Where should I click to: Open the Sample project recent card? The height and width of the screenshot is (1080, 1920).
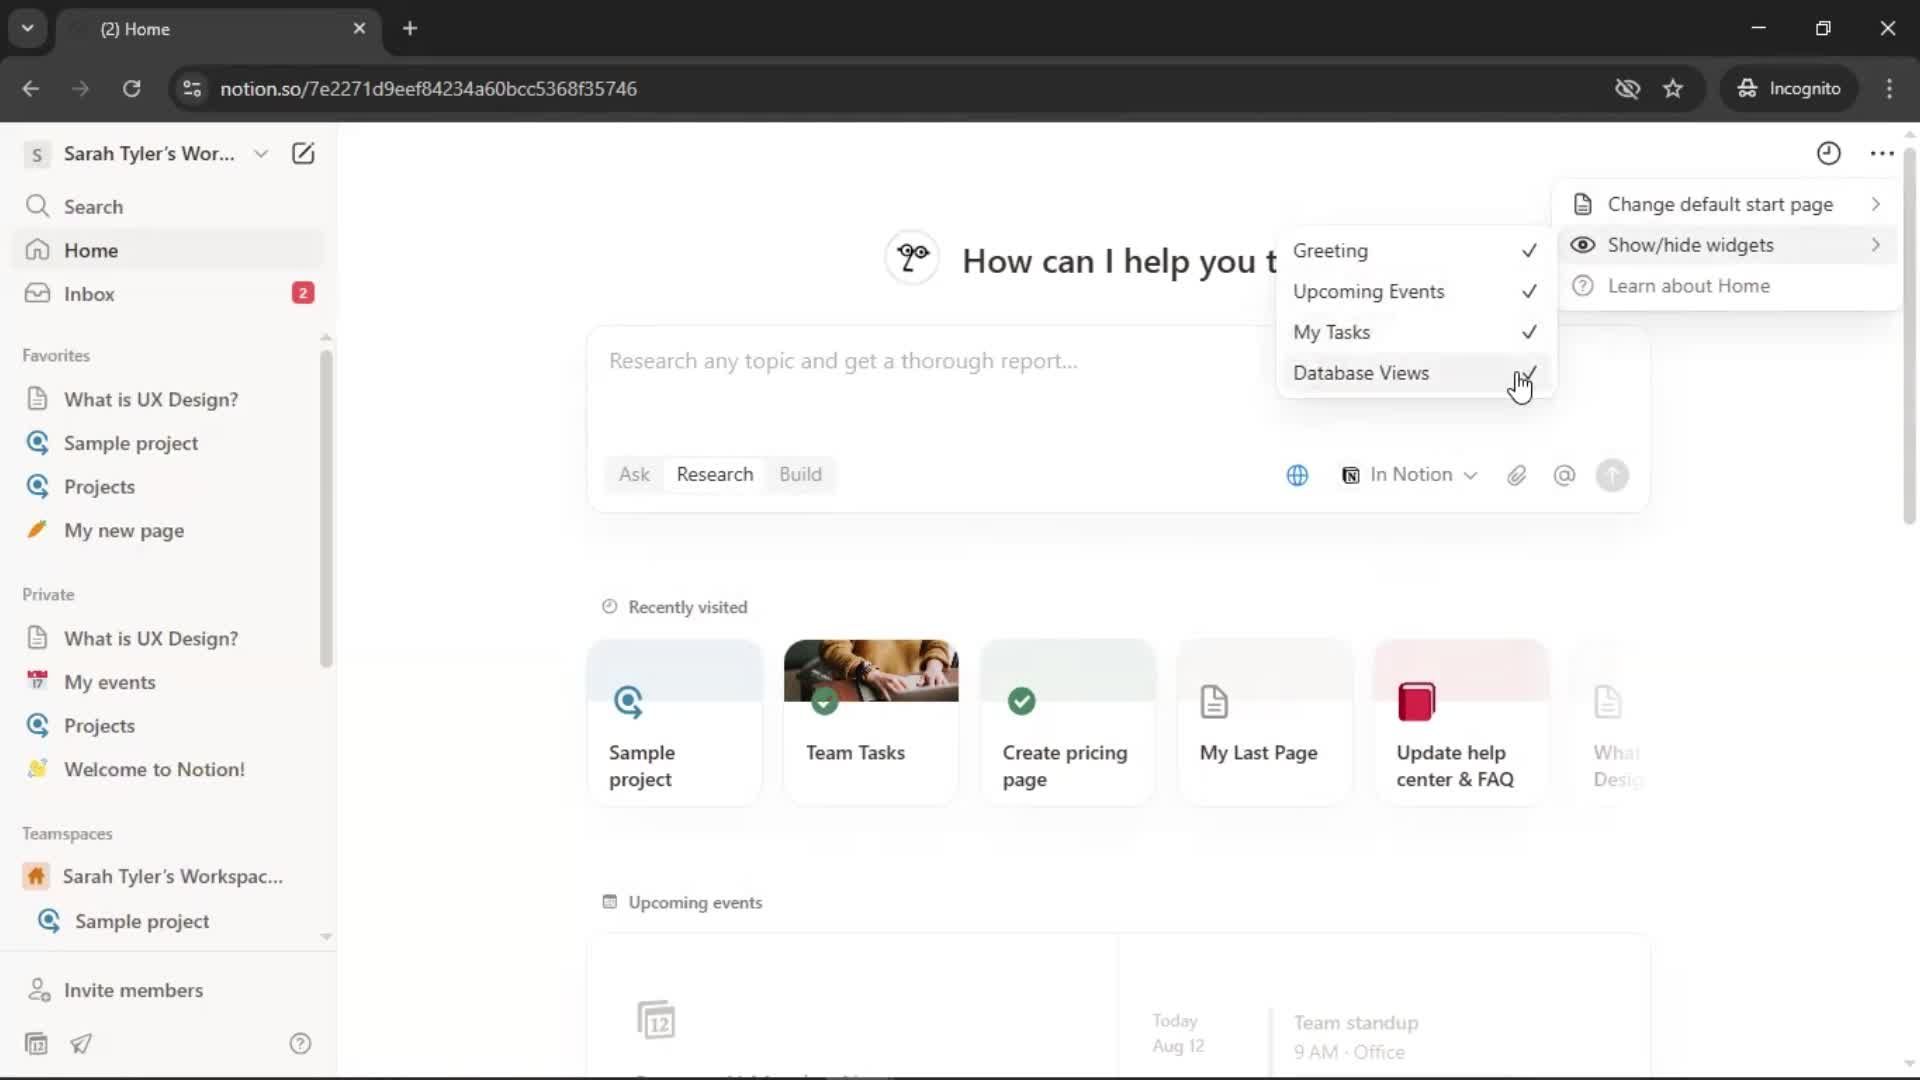point(674,722)
